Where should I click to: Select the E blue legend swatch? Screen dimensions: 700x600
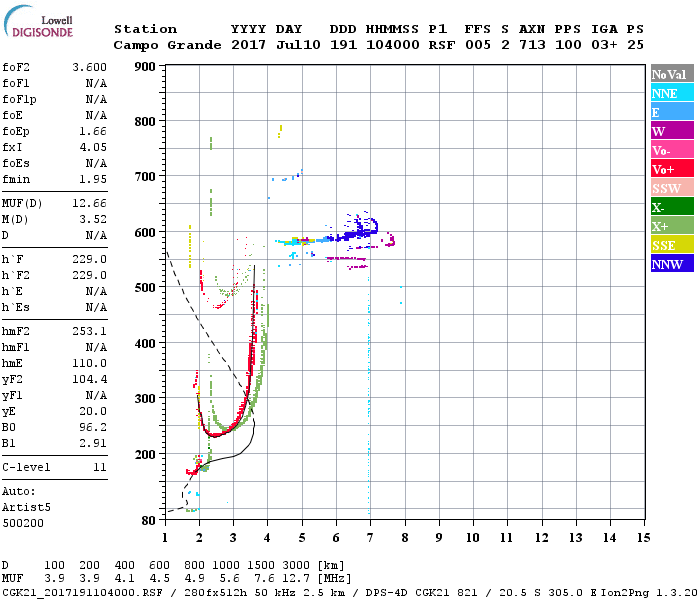[x=672, y=112]
